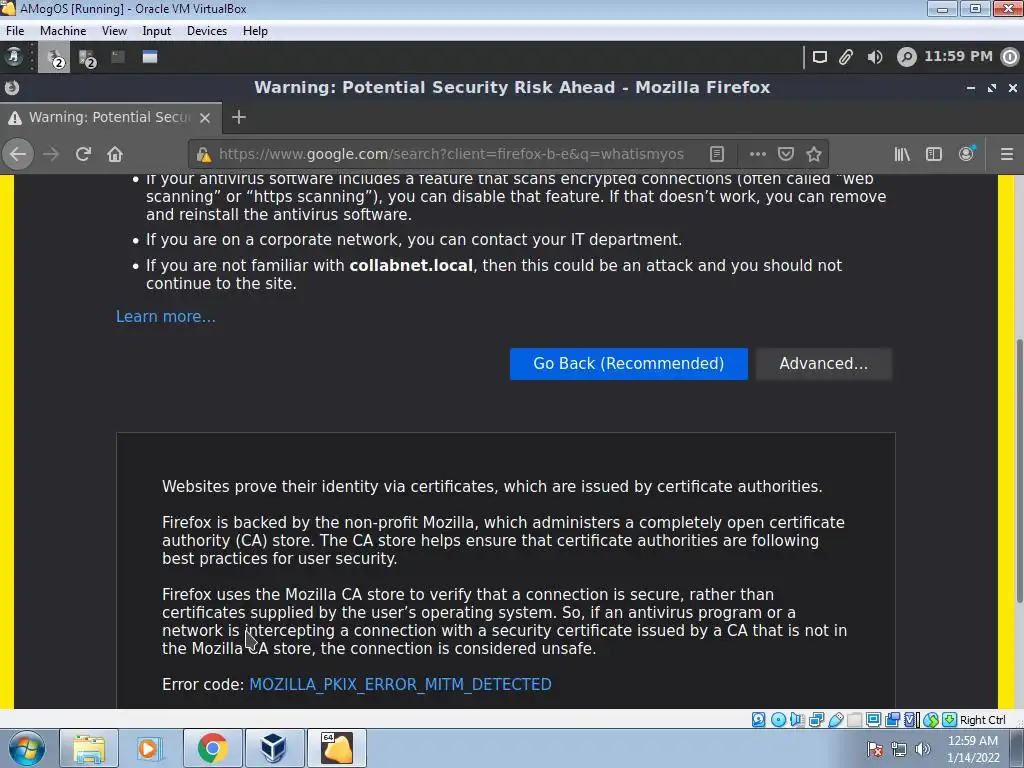Click the Advanced... button
This screenshot has width=1024, height=768.
point(824,364)
